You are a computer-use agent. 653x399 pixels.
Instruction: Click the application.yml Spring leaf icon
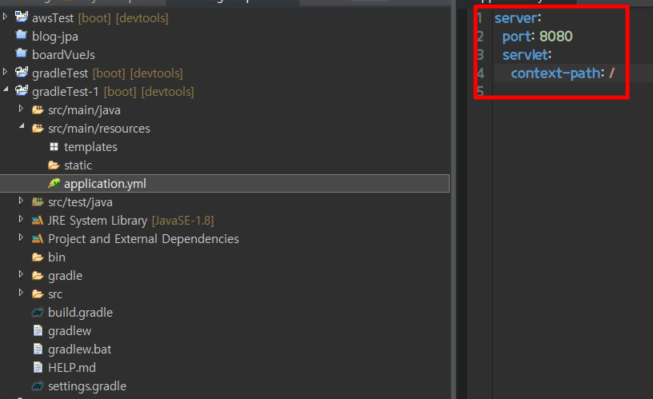tap(54, 183)
